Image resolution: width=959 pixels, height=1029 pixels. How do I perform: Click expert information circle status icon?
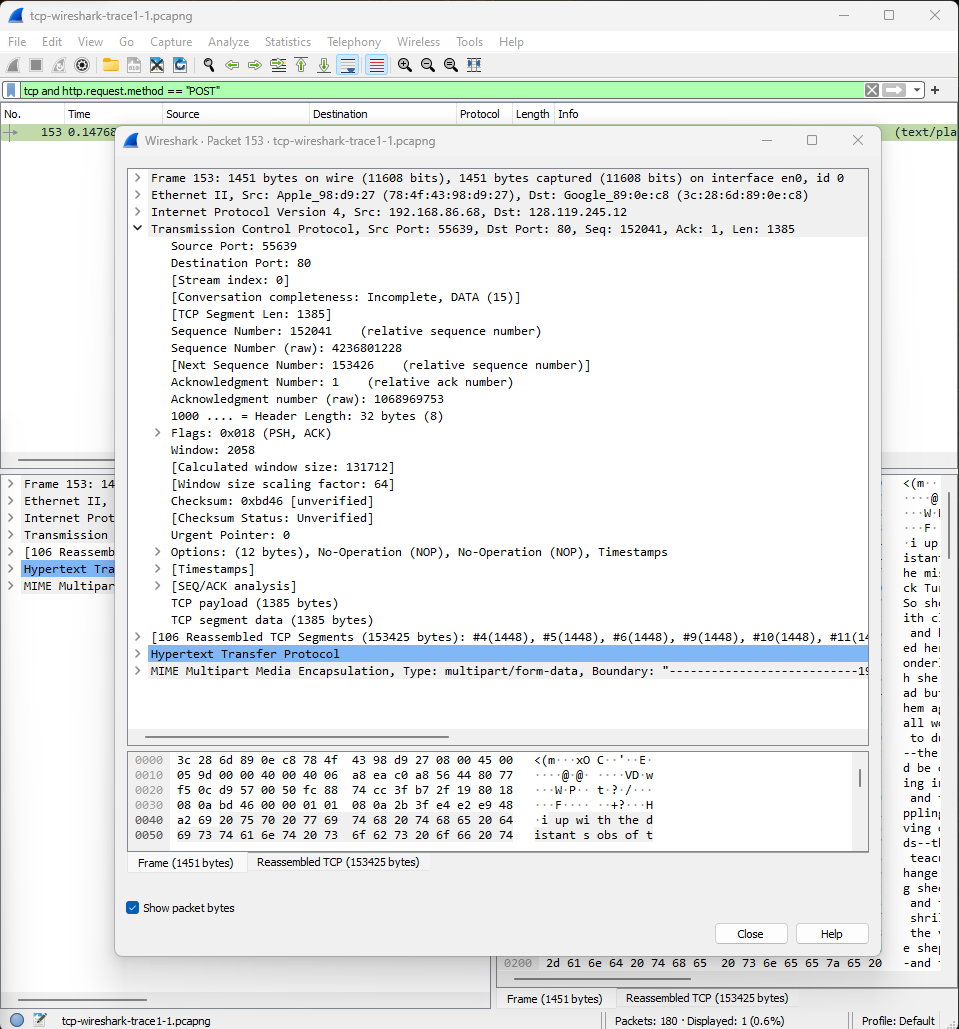point(17,1020)
